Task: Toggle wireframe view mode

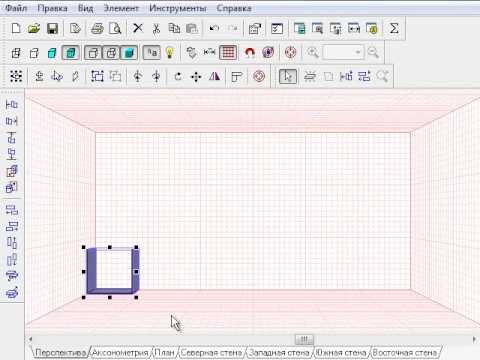Action: 16,53
